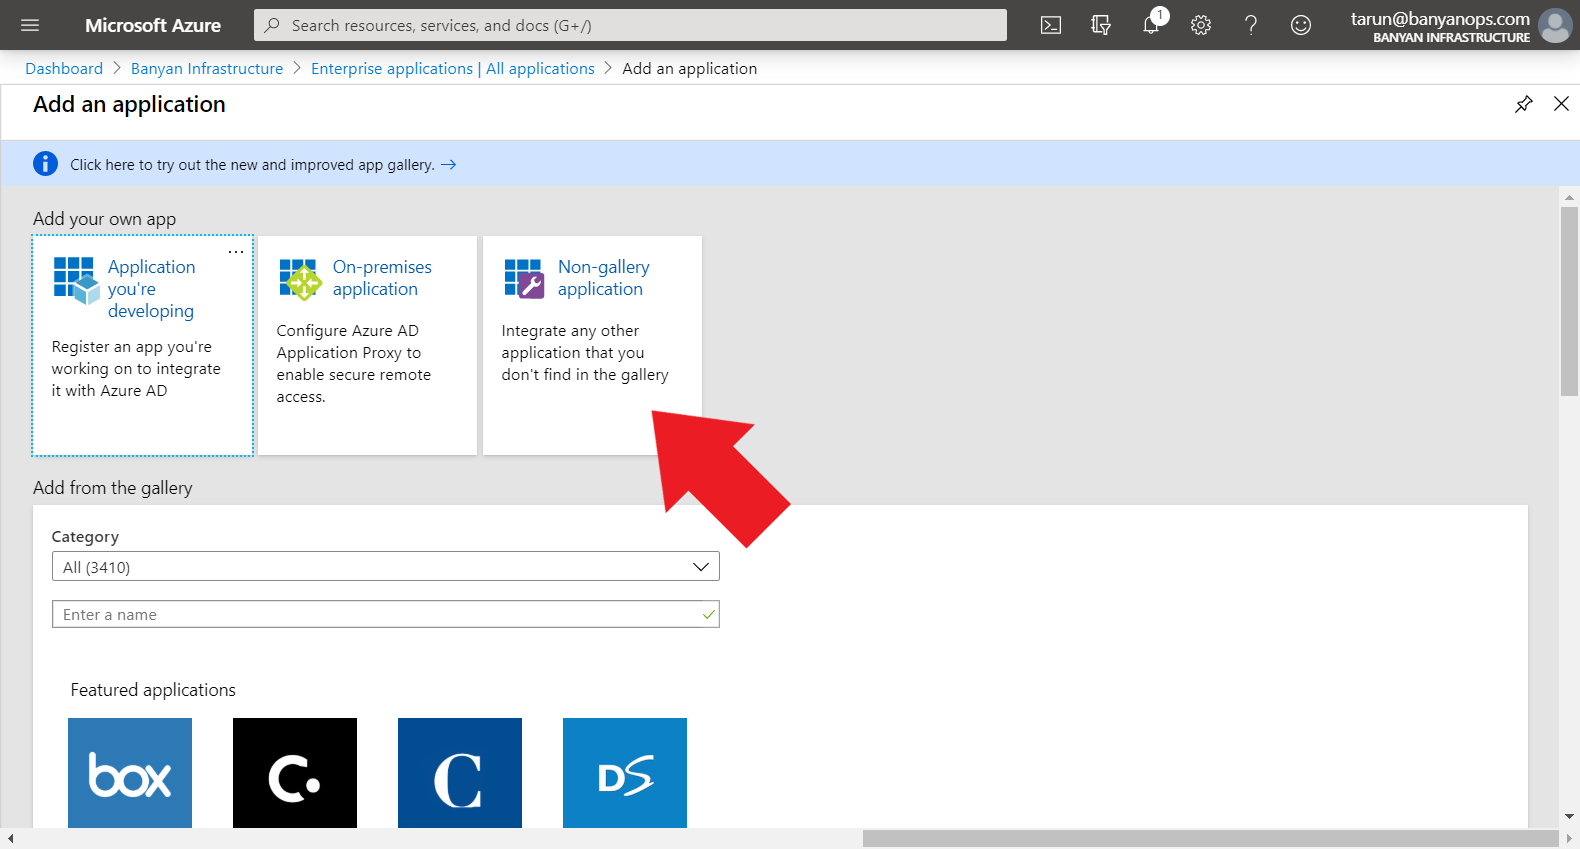This screenshot has width=1580, height=849.
Task: Open the notifications bell
Action: click(1152, 24)
